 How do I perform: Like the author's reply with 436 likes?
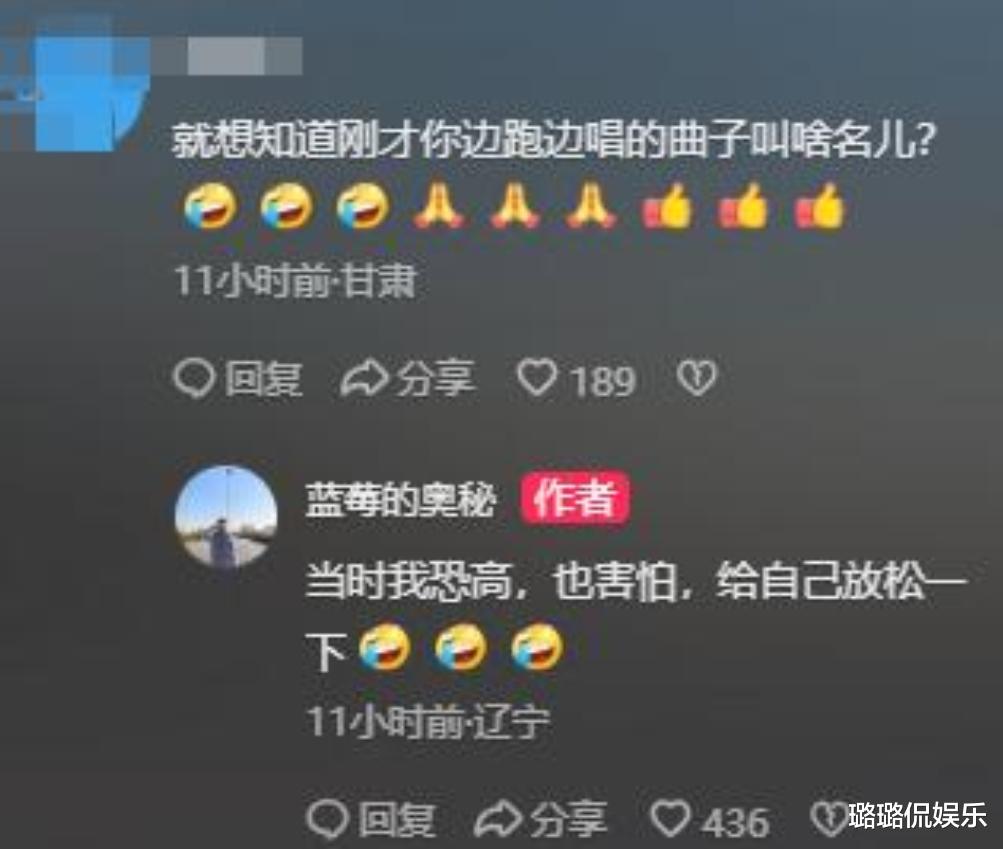tap(670, 819)
